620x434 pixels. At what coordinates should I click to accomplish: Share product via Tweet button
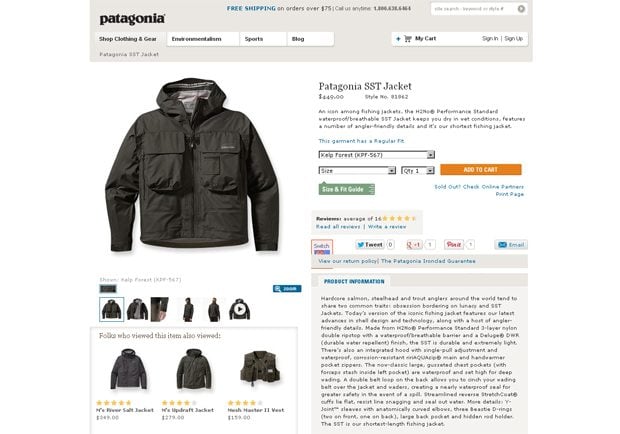coord(371,244)
